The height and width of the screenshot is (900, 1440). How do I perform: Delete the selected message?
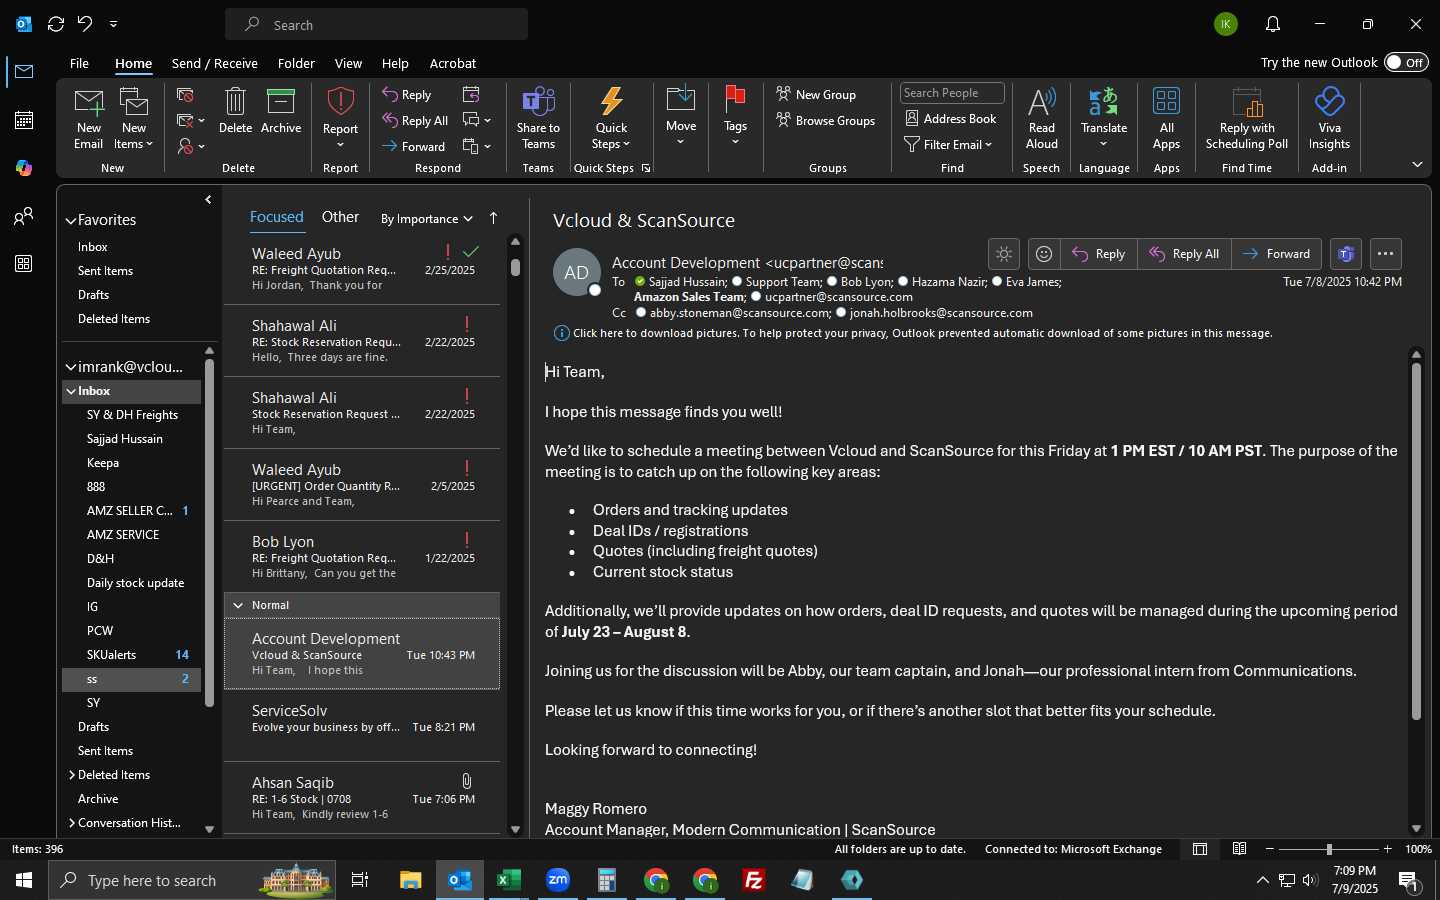[235, 111]
